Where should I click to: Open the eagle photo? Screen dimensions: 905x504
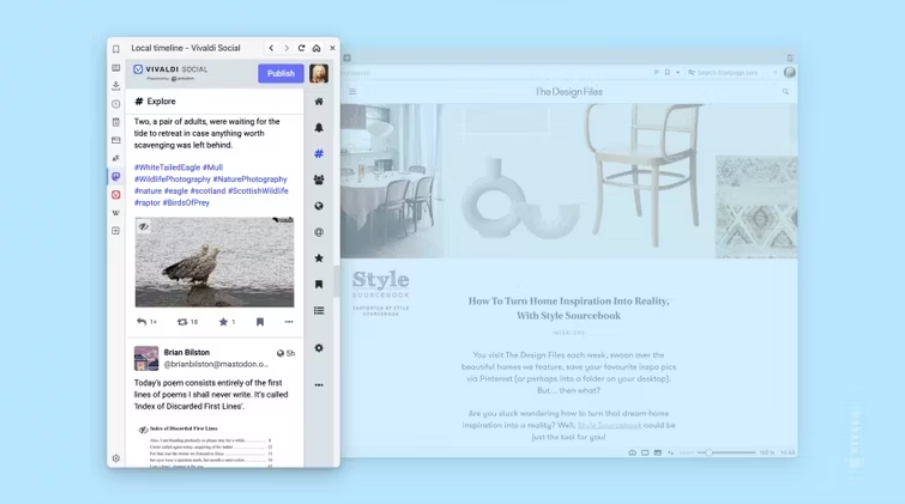click(215, 263)
